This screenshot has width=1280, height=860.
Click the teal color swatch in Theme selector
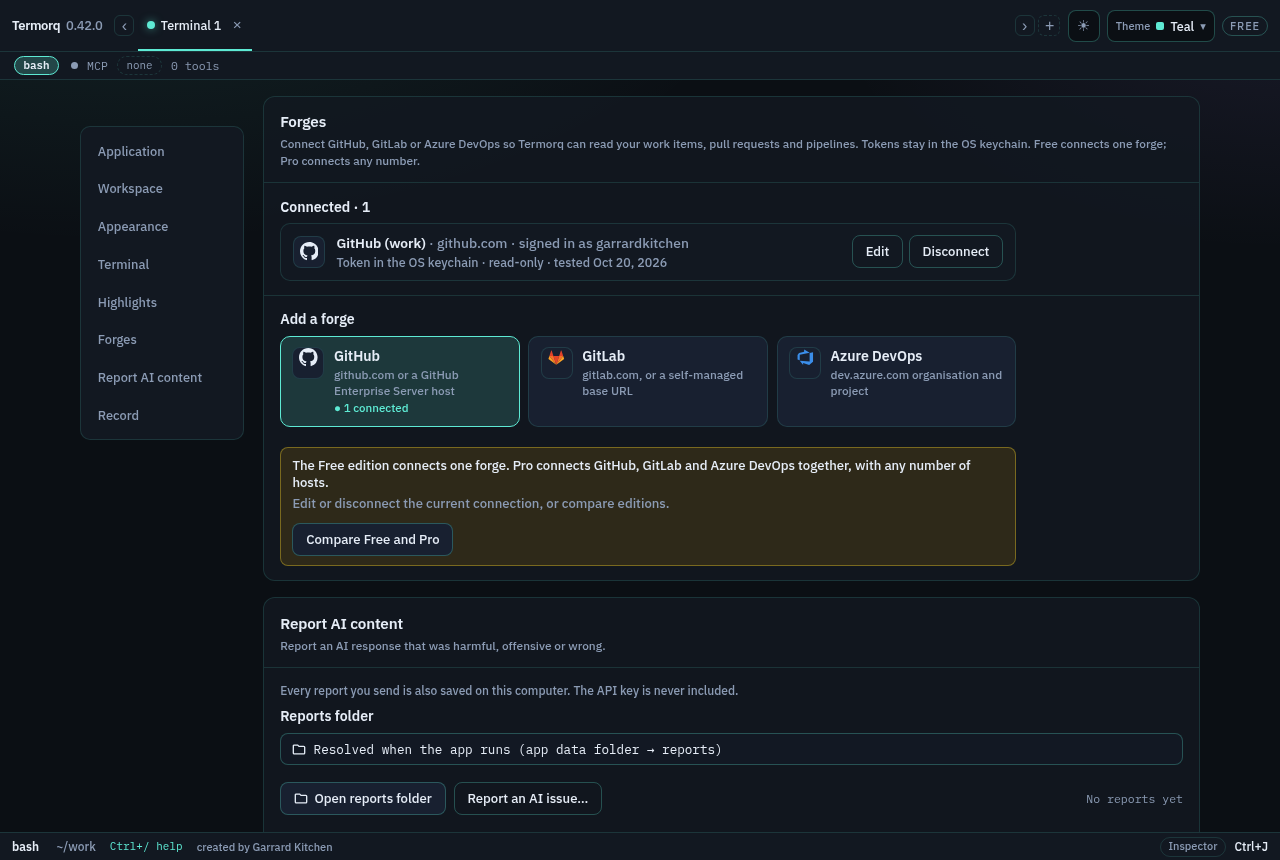click(x=1160, y=26)
